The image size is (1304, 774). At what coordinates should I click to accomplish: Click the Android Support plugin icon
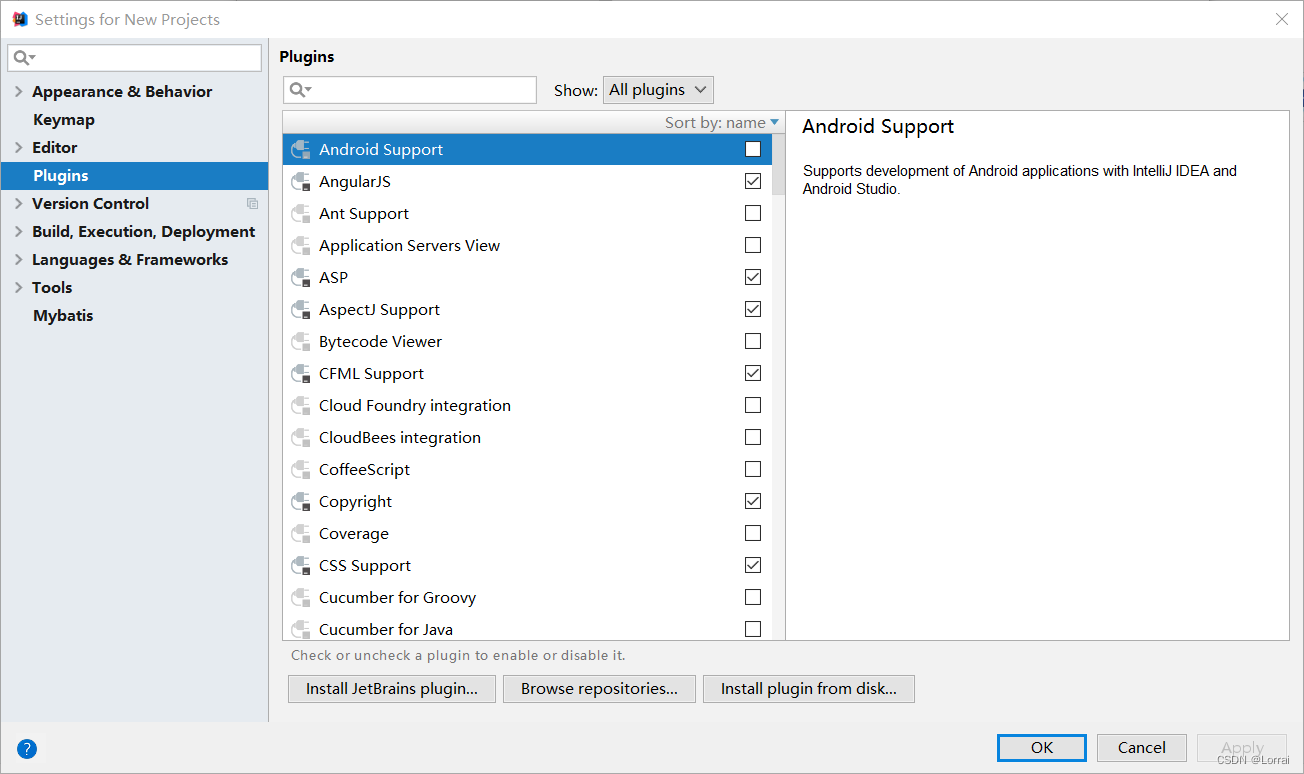coord(300,150)
